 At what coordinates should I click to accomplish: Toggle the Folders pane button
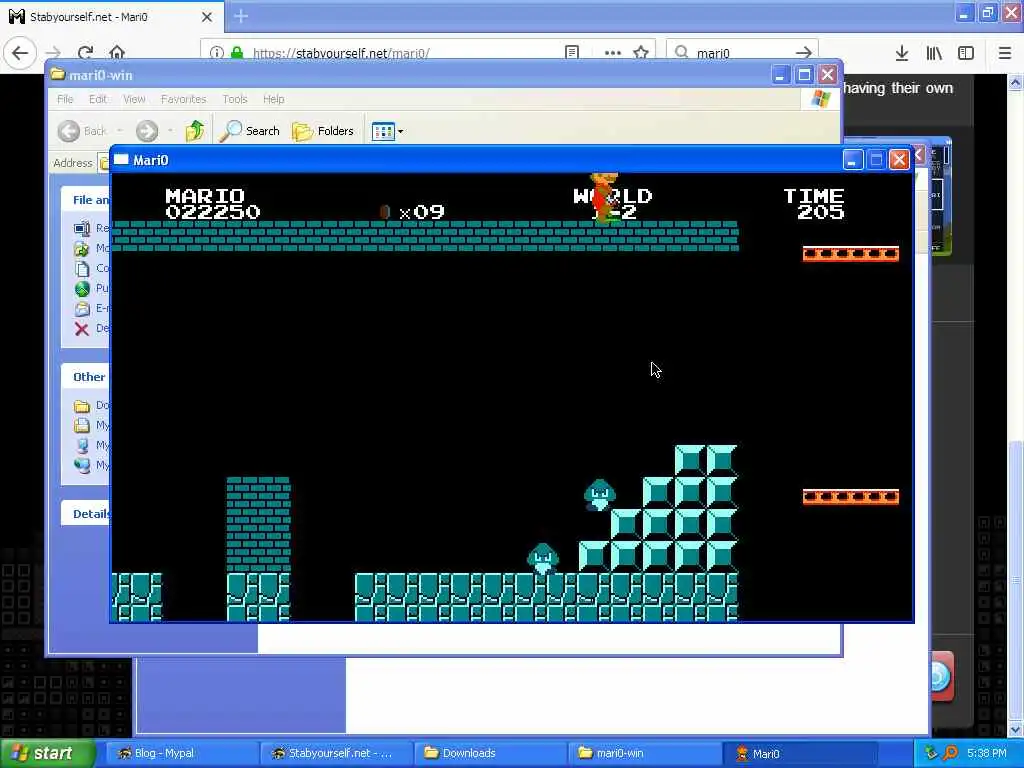pos(323,131)
